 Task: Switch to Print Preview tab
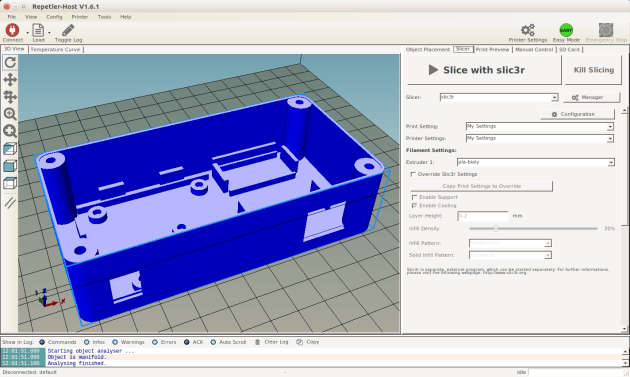[492, 49]
